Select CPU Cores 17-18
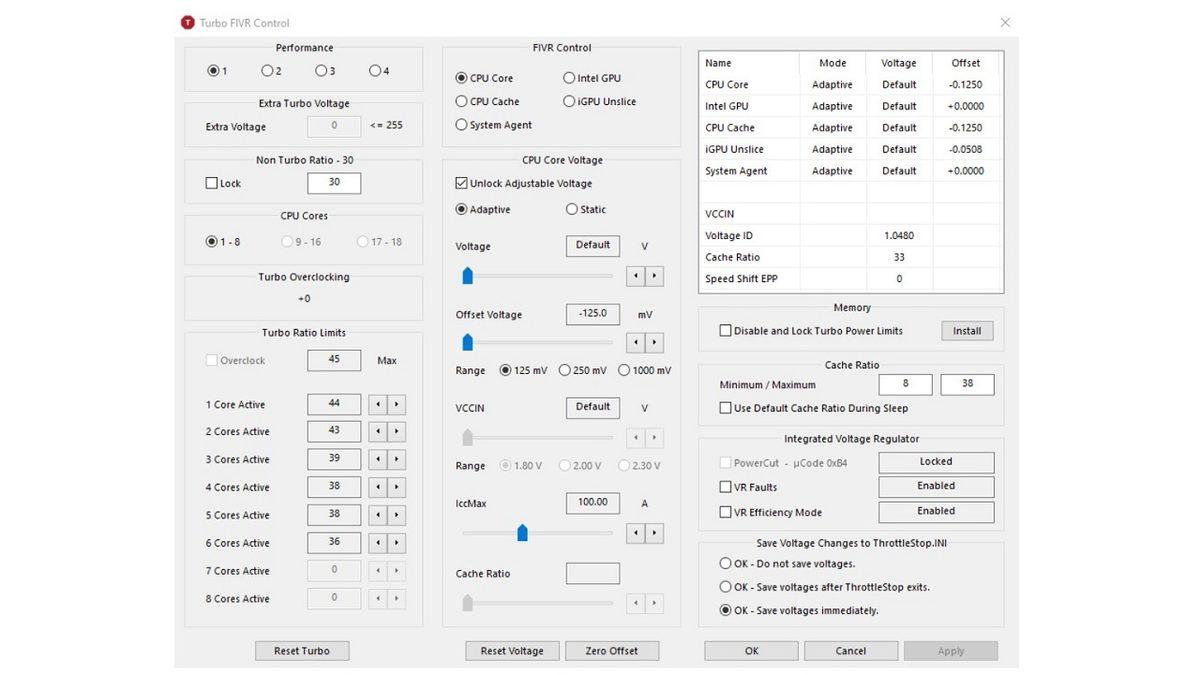Viewport: 1200px width, 675px height. 362,241
